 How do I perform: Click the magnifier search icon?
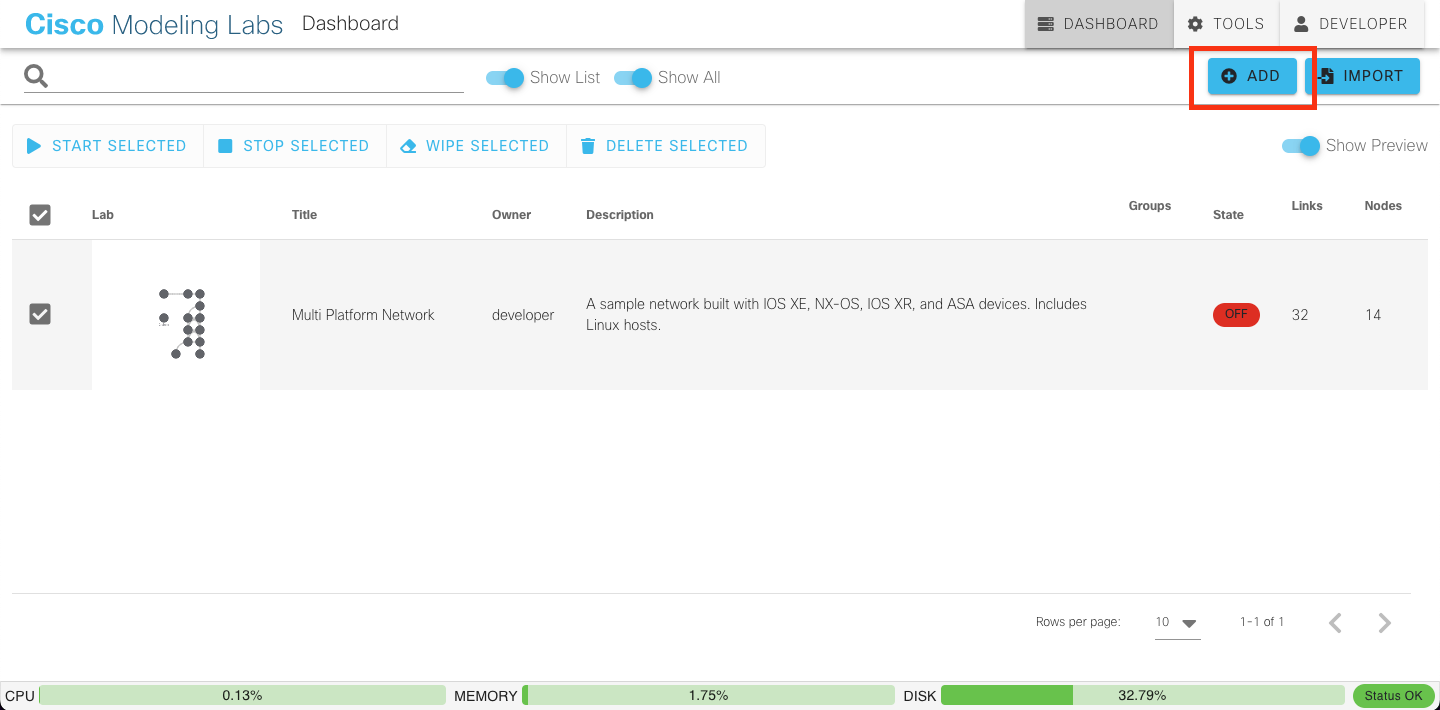[36, 77]
